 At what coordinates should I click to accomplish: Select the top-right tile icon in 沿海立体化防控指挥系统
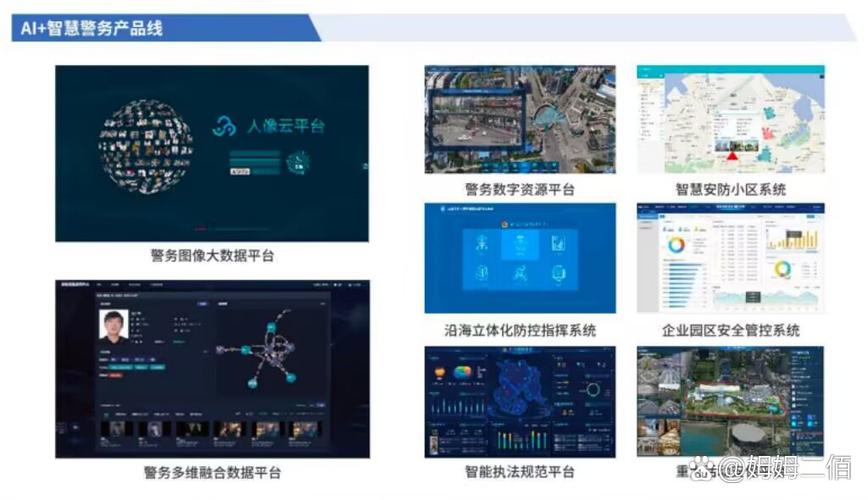pyautogui.click(x=558, y=243)
